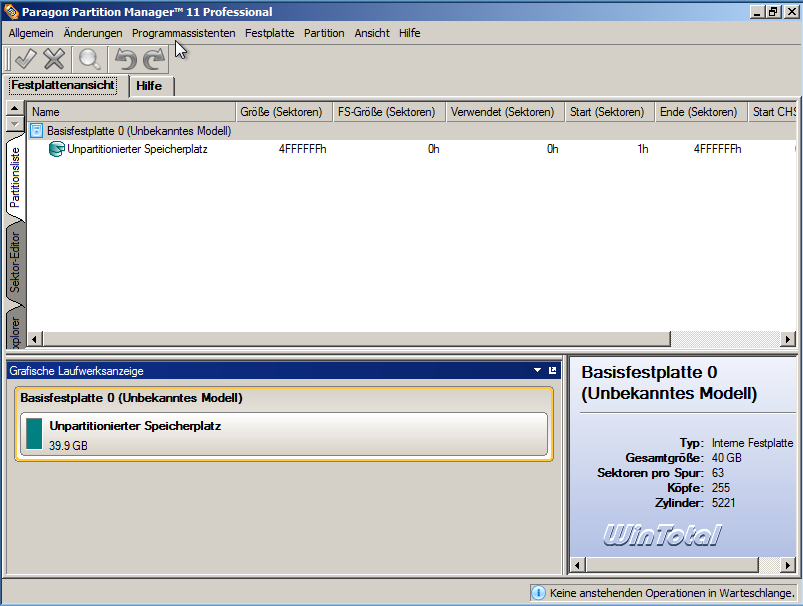Sort by FS-Größe (Sektoren) column header

(x=389, y=112)
